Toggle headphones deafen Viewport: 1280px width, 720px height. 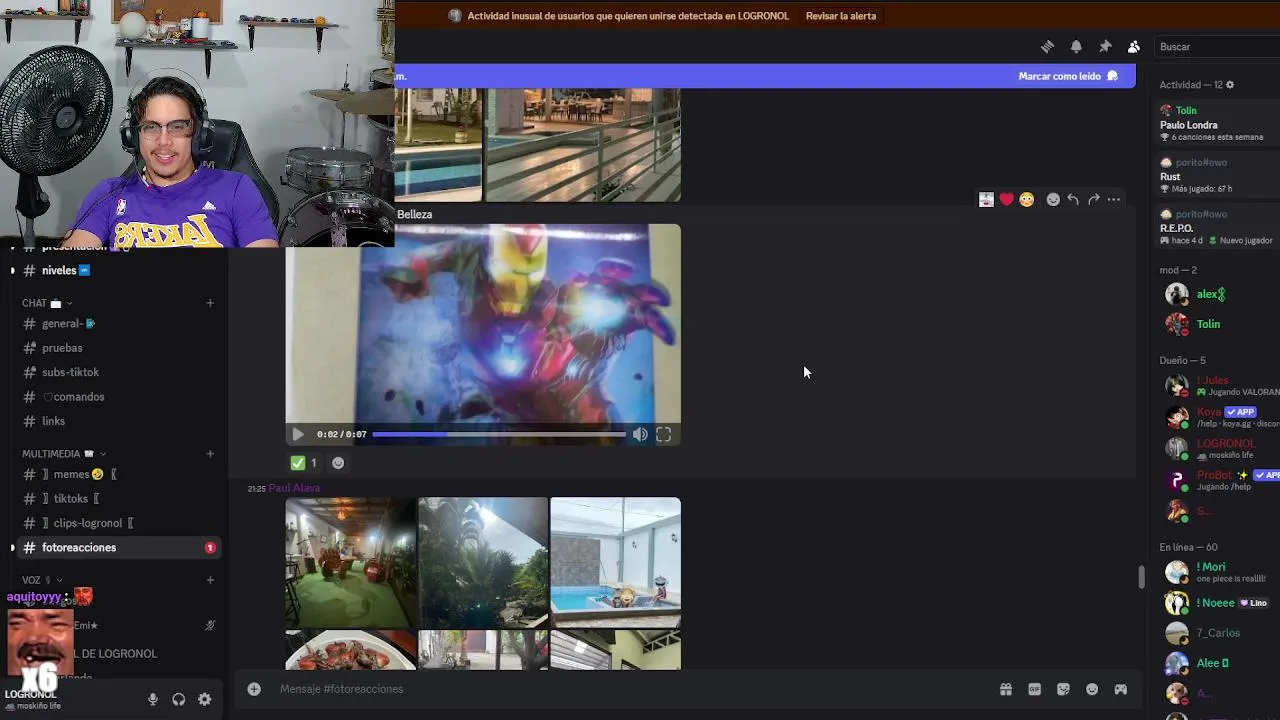pyautogui.click(x=179, y=700)
